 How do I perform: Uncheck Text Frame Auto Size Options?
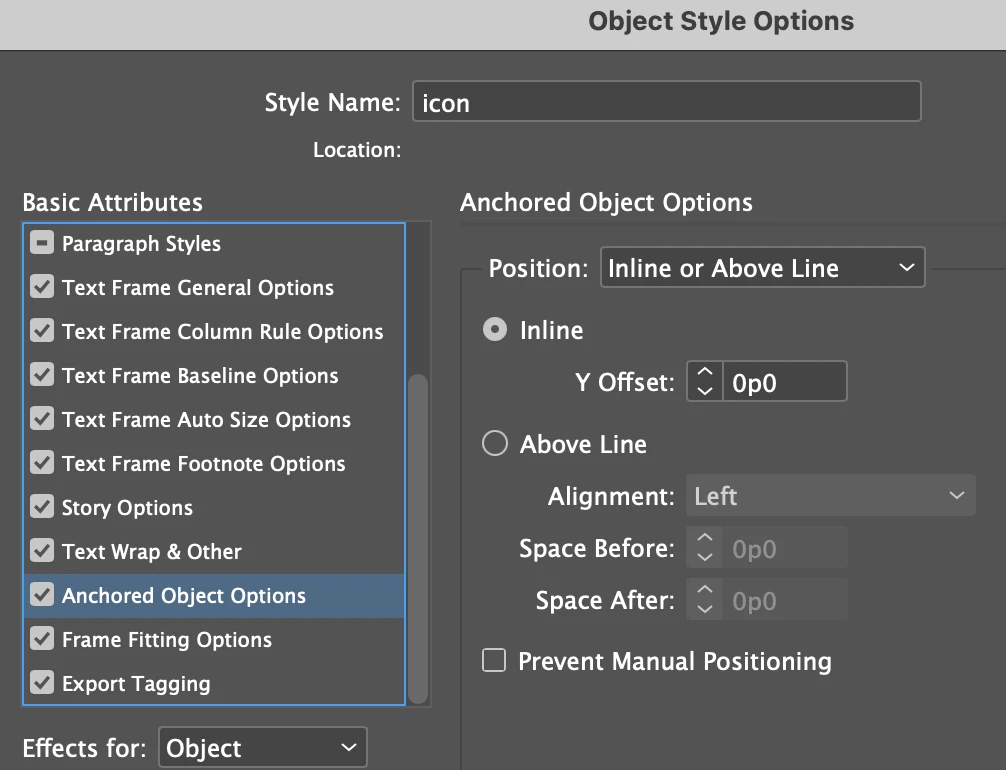coord(42,420)
